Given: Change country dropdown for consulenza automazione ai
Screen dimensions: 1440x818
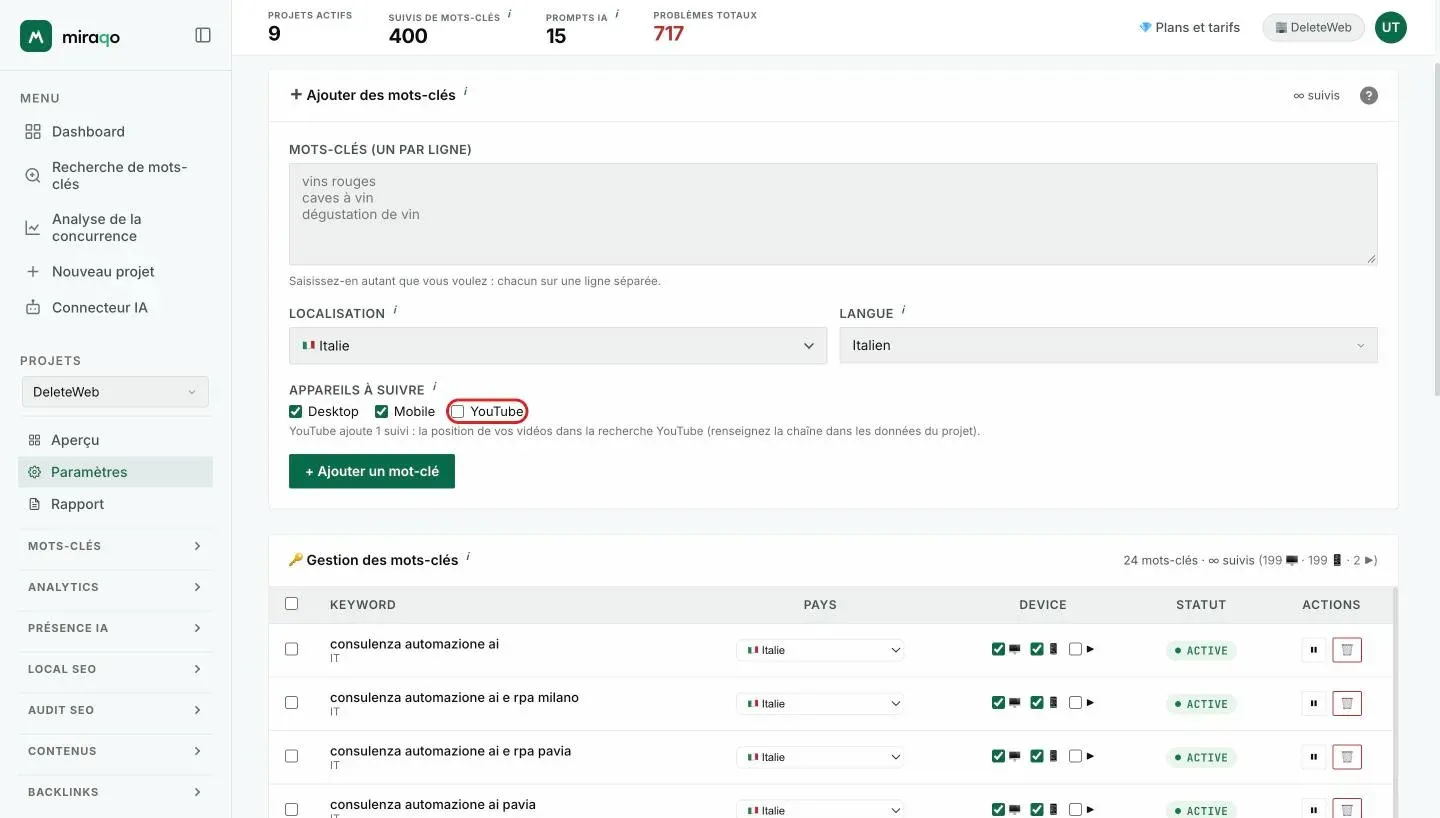Looking at the screenshot, I should tap(820, 650).
